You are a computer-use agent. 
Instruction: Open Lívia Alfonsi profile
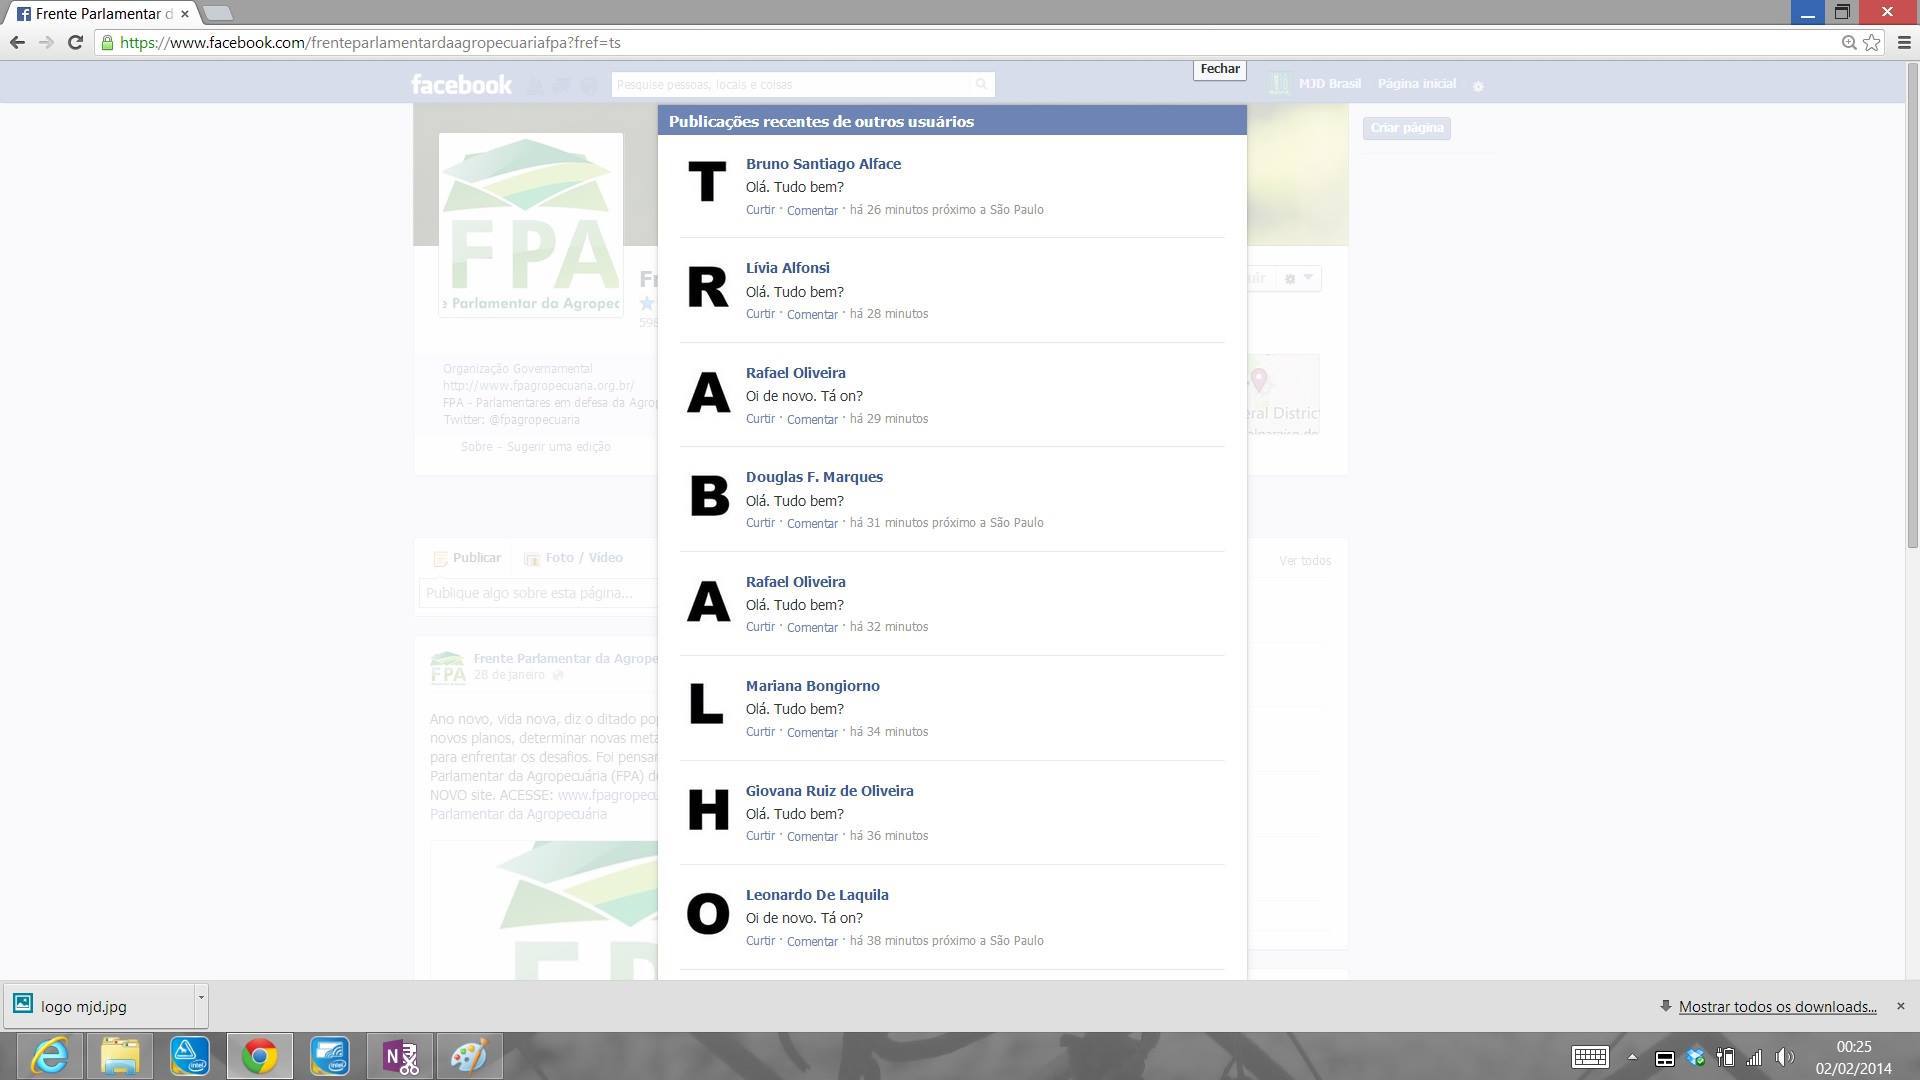click(x=787, y=268)
